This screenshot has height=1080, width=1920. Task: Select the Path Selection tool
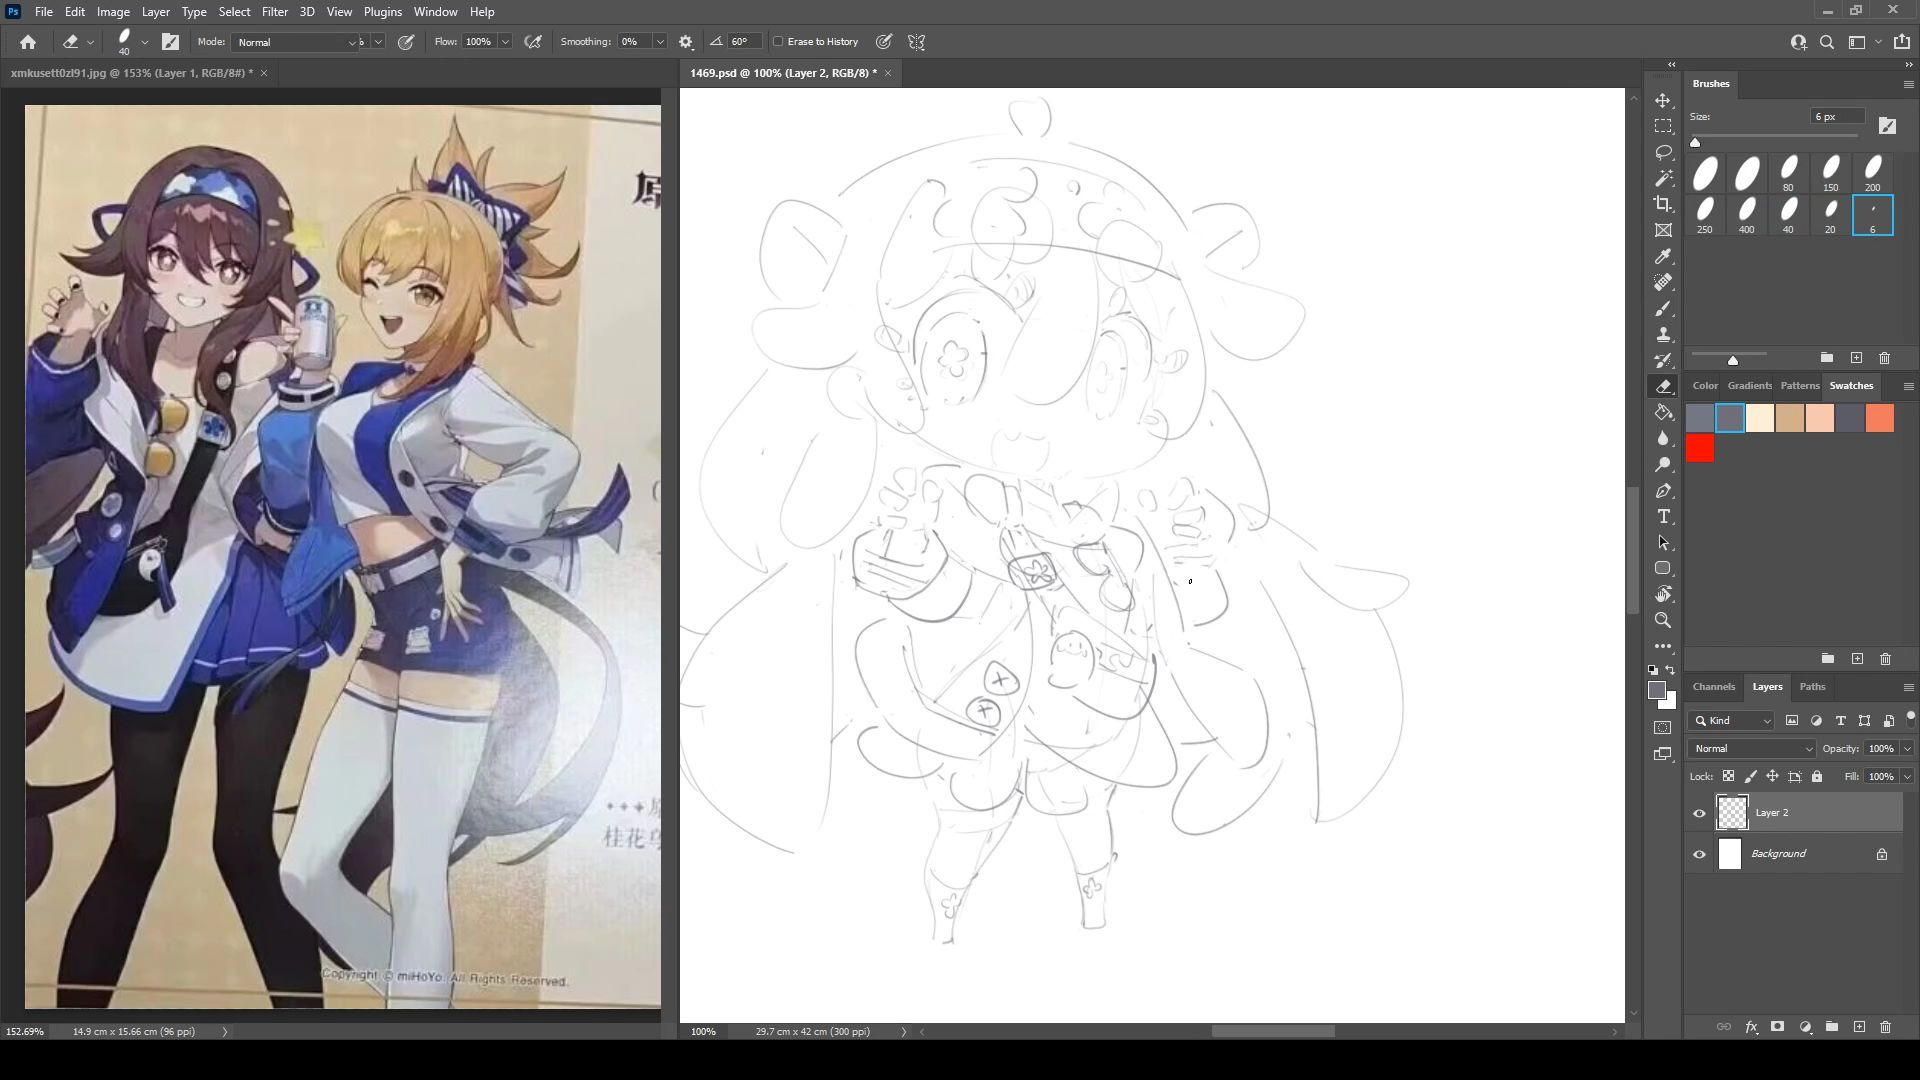(x=1663, y=543)
